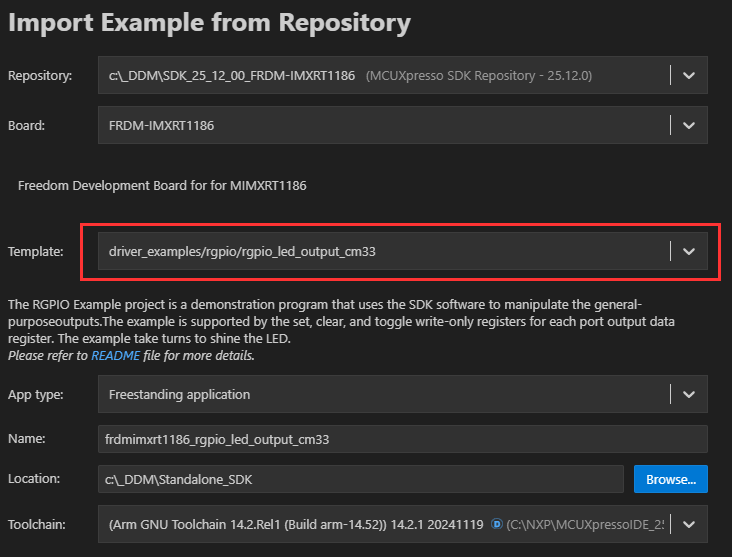This screenshot has height=557, width=732.
Task: Click into the Location input field
Action: [x=360, y=479]
